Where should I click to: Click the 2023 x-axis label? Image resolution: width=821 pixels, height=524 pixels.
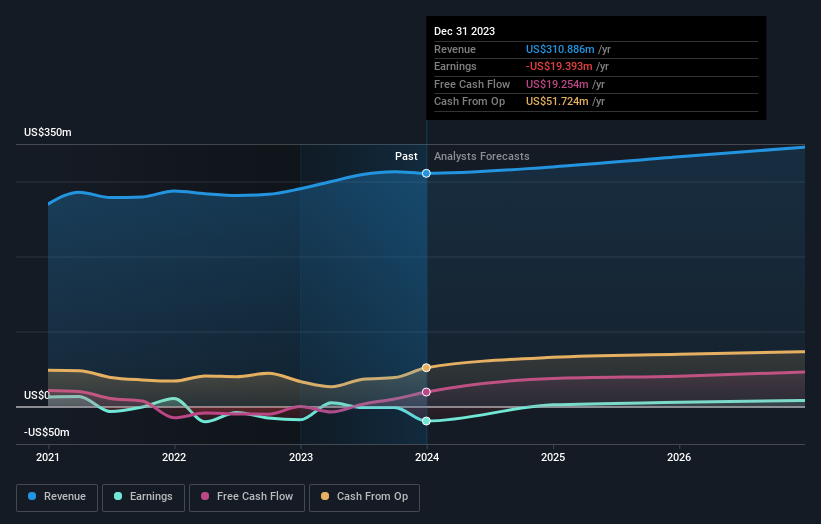tap(301, 457)
